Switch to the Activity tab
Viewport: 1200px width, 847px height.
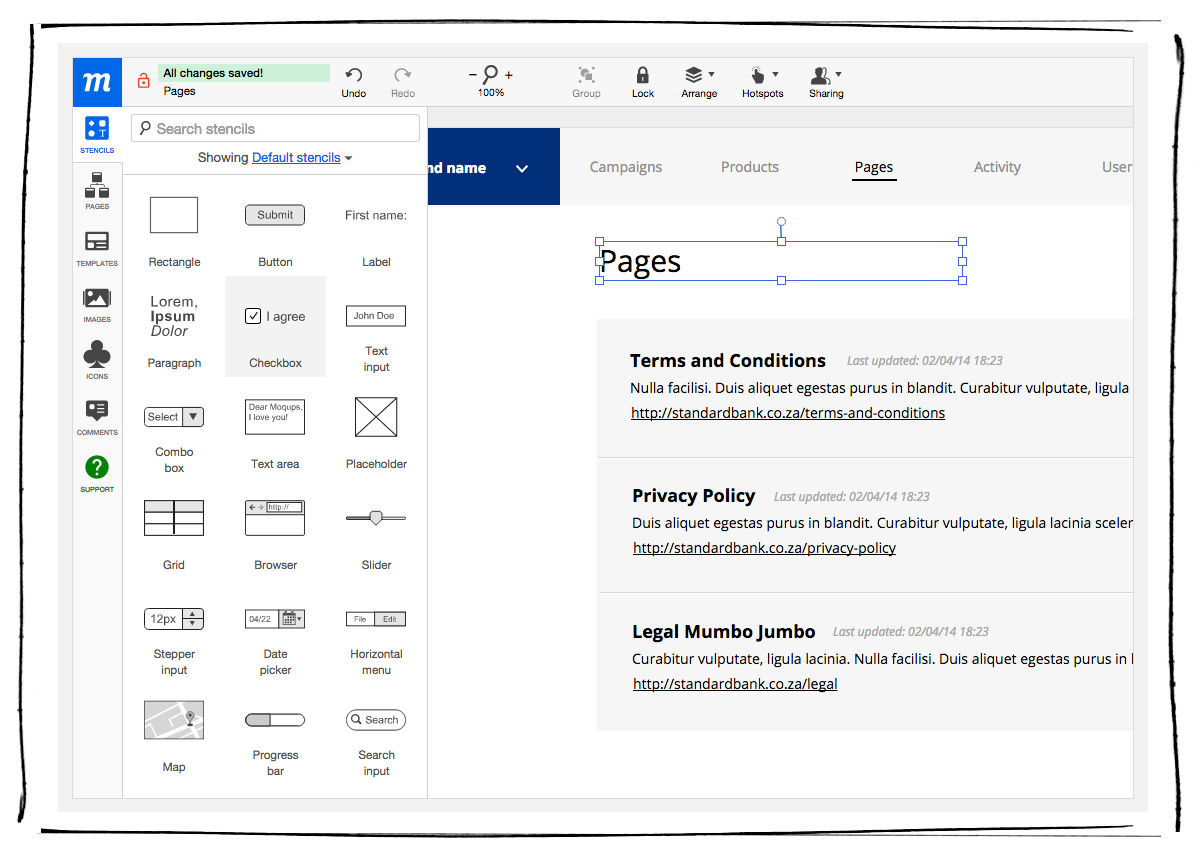pyautogui.click(x=997, y=167)
